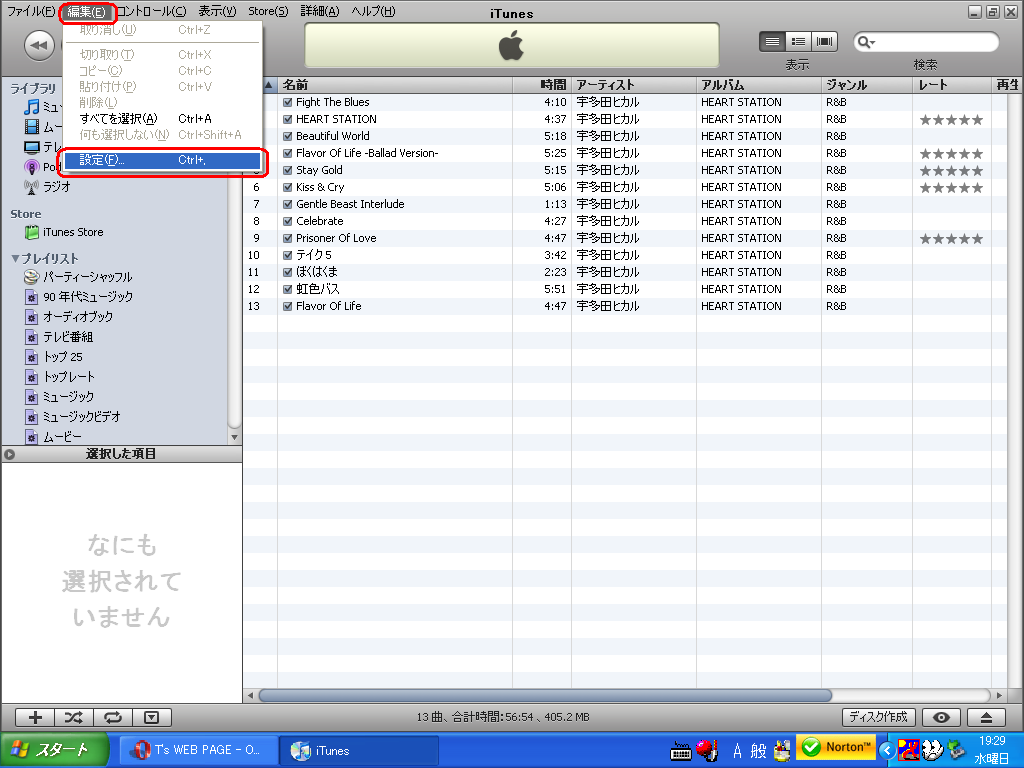
Task: Open the ムービー smart playlist
Action: (53, 436)
